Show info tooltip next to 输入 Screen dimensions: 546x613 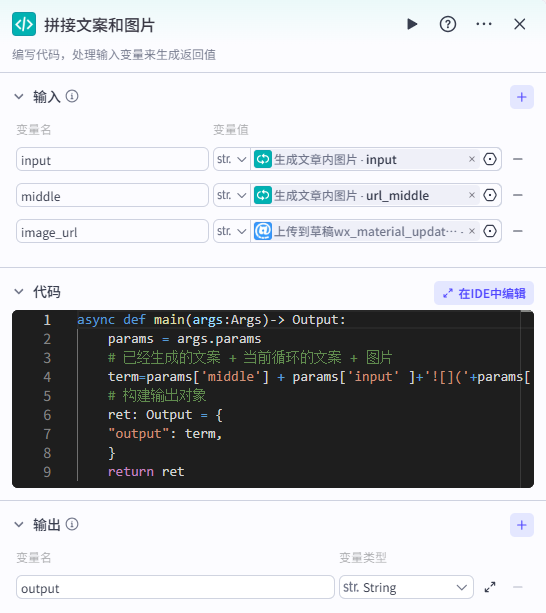(72, 96)
